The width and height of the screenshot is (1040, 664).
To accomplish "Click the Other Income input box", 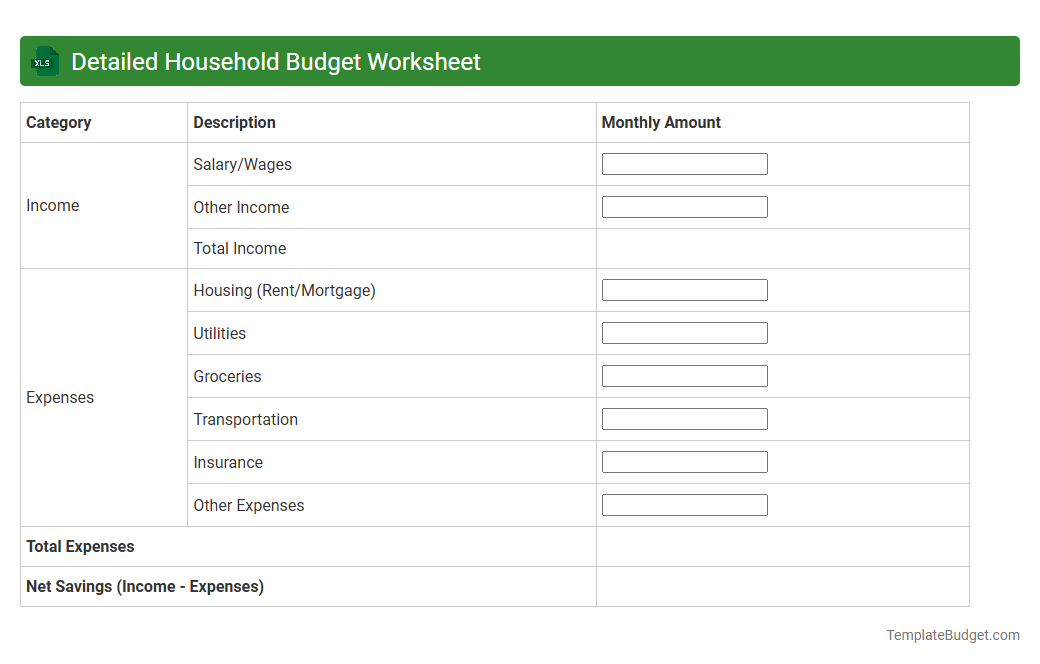I will [684, 206].
